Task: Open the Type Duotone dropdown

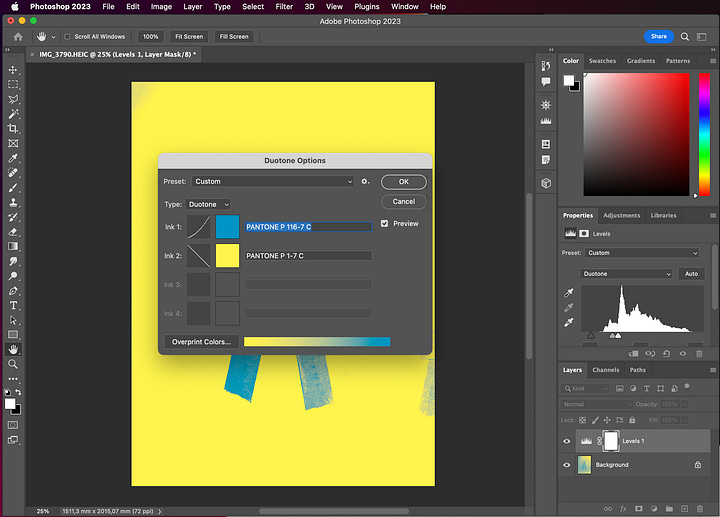Action: pyautogui.click(x=208, y=204)
